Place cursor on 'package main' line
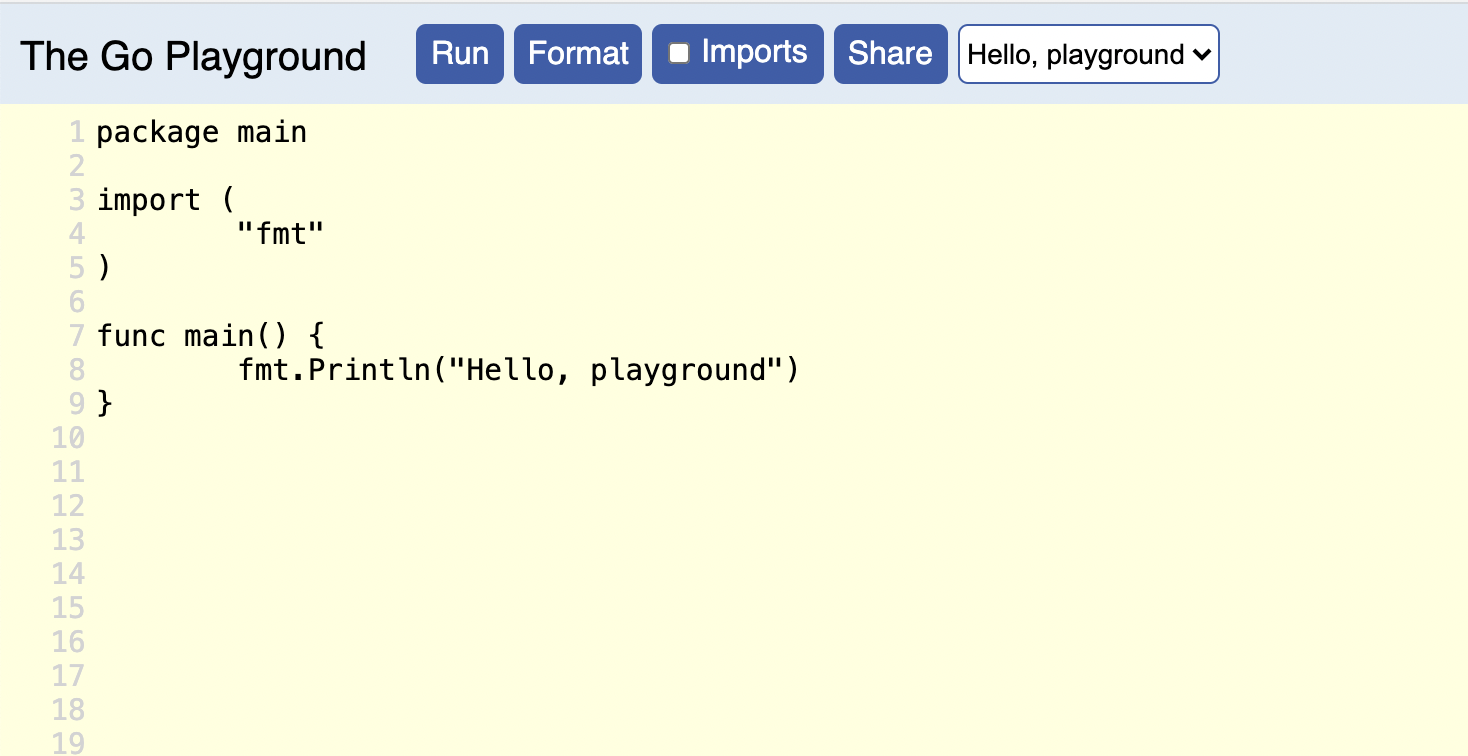This screenshot has height=756, width=1468. click(201, 132)
